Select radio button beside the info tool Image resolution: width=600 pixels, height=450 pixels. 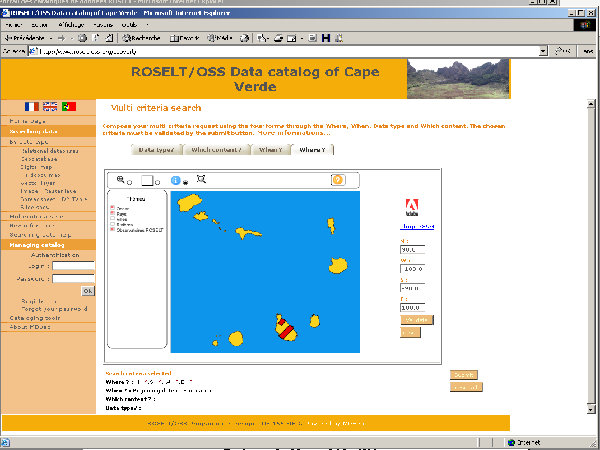pyautogui.click(x=186, y=183)
